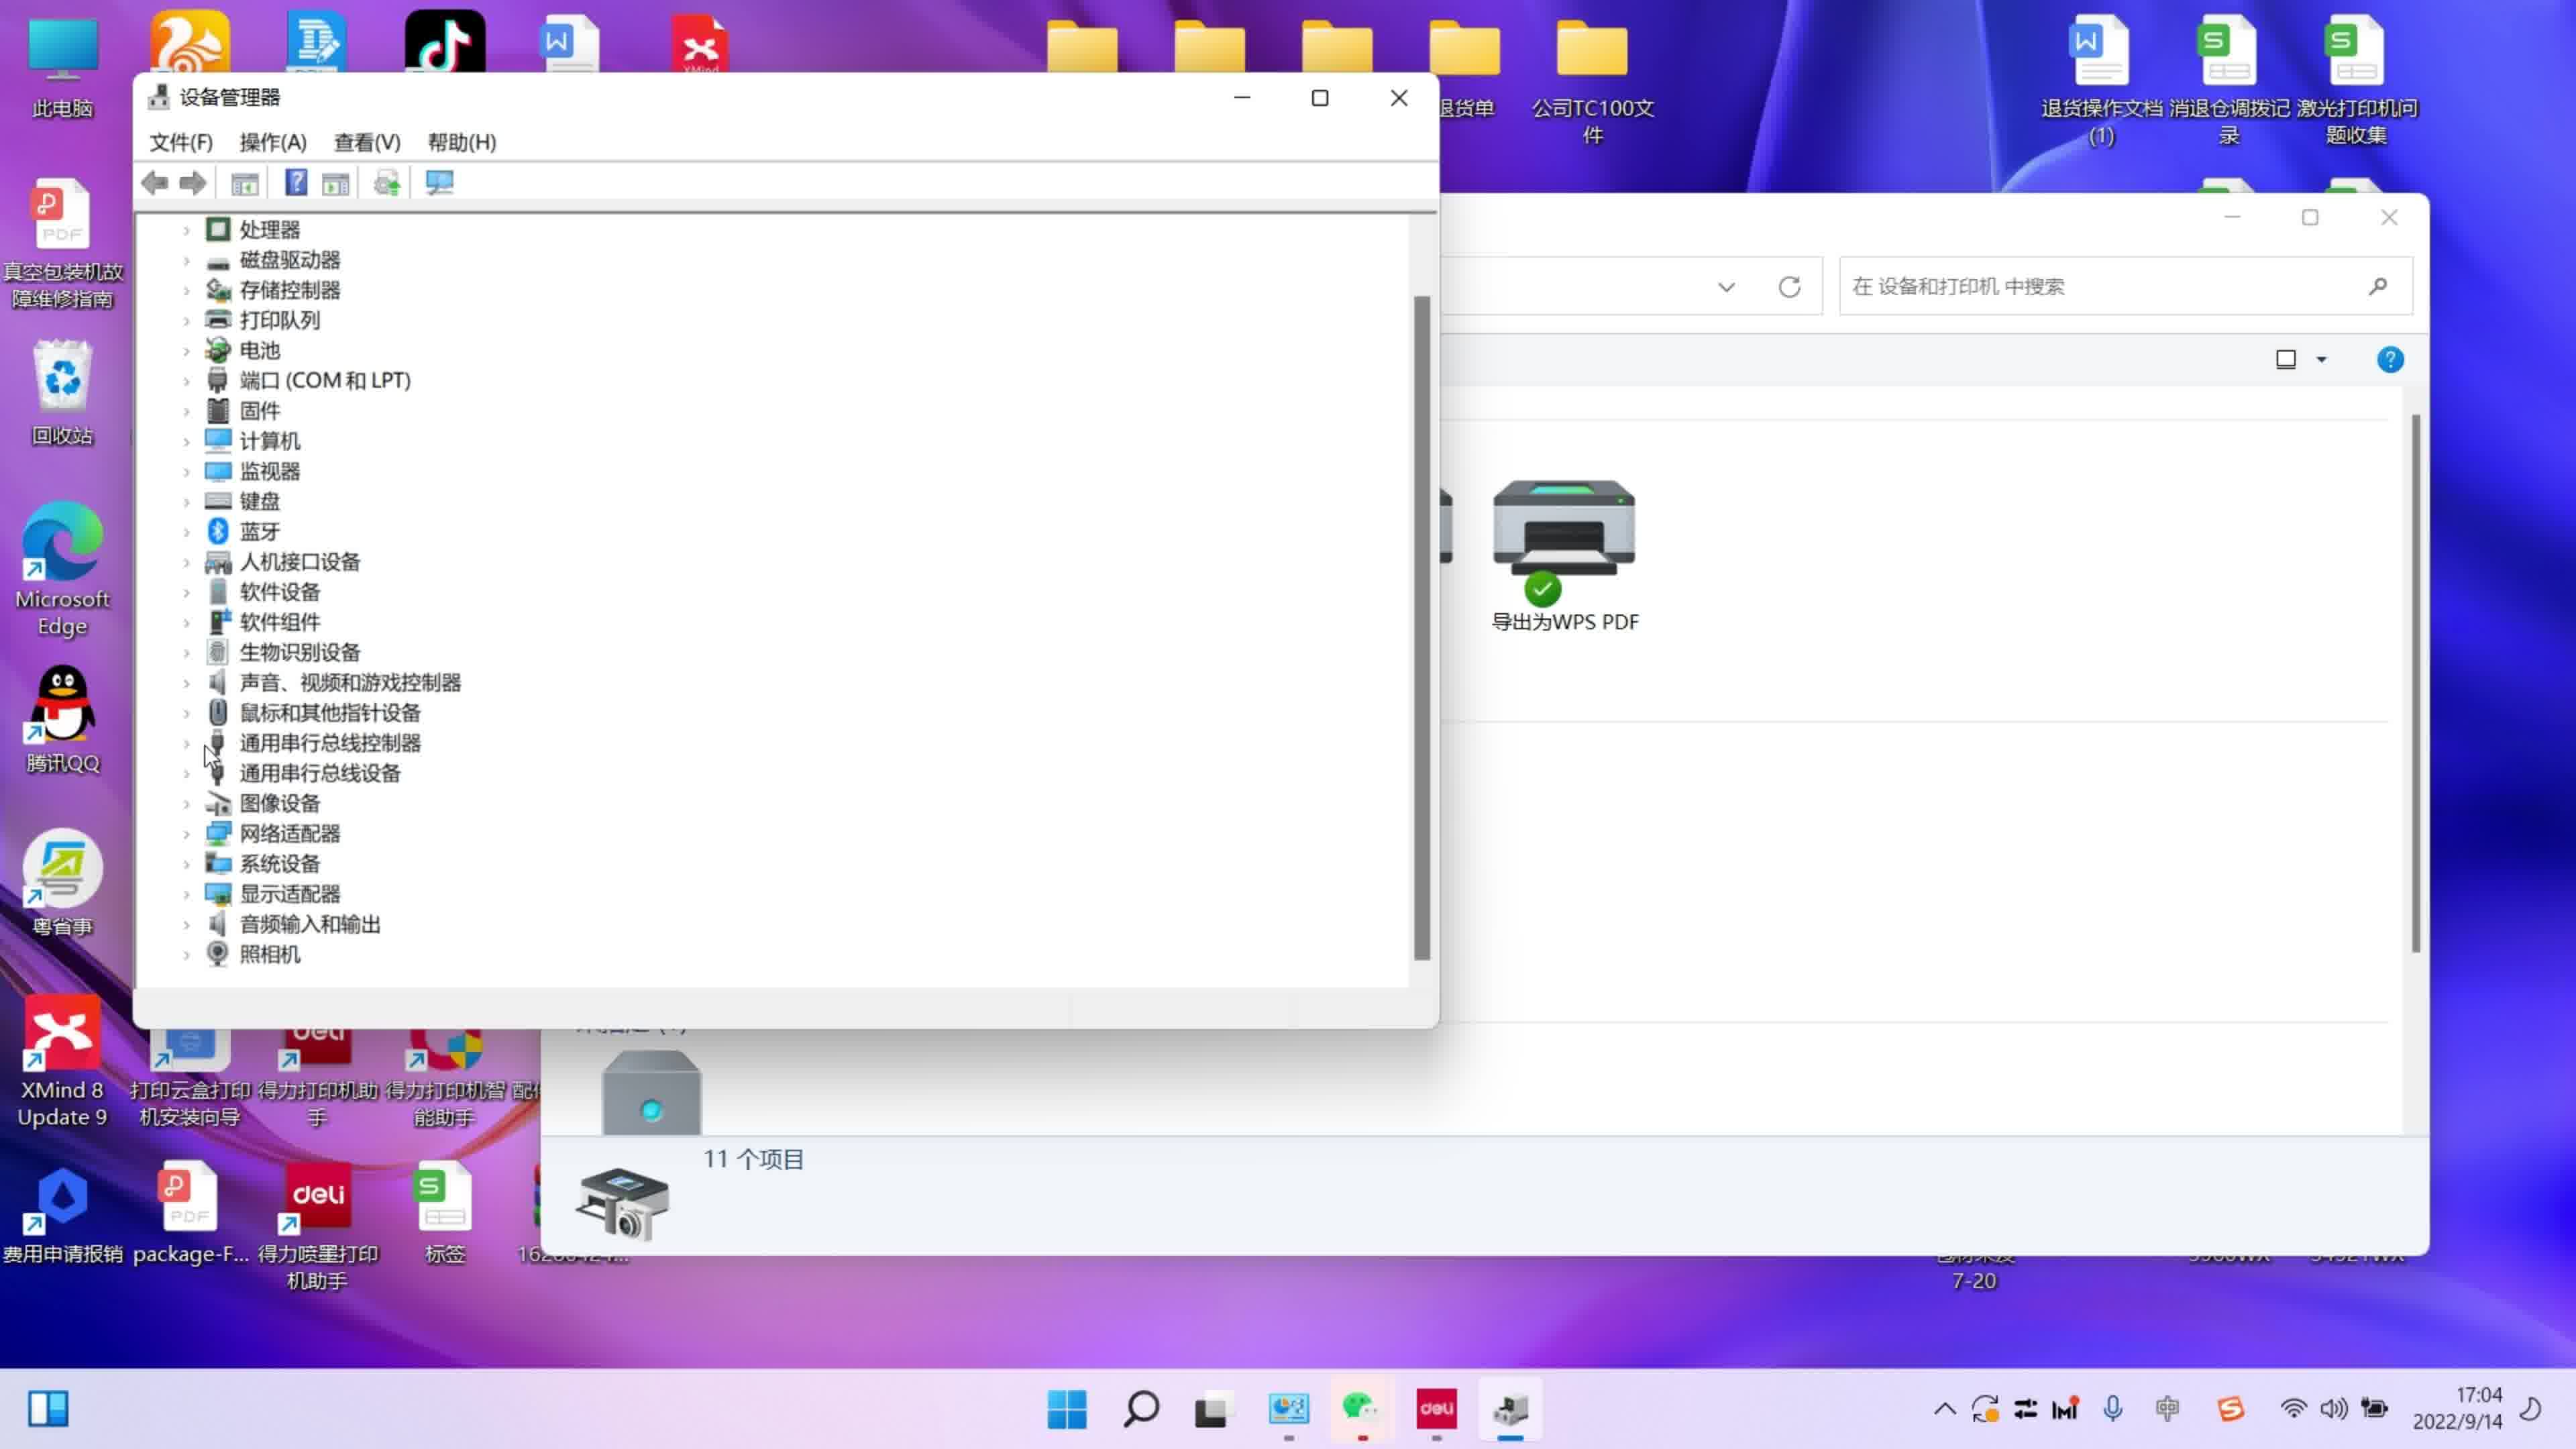
Task: Click the volume speaker tray icon
Action: point(2334,1410)
